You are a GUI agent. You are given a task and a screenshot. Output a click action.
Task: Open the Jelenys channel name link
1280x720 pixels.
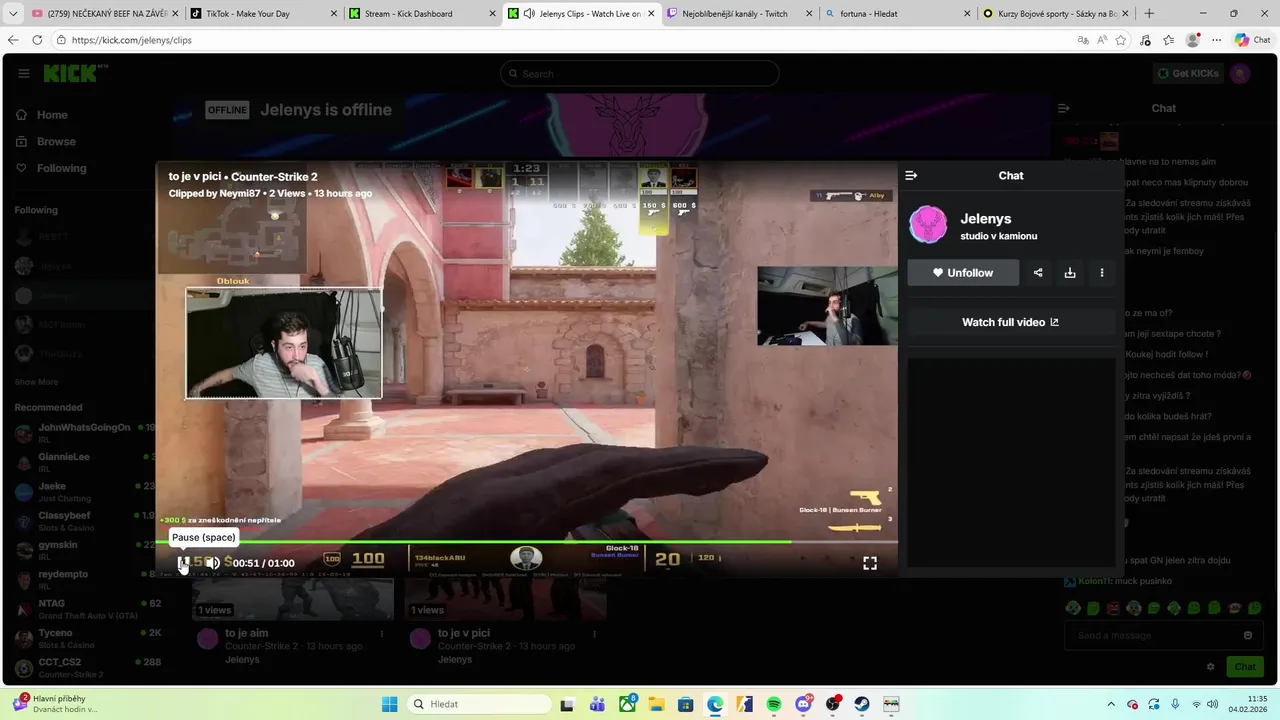coord(985,218)
